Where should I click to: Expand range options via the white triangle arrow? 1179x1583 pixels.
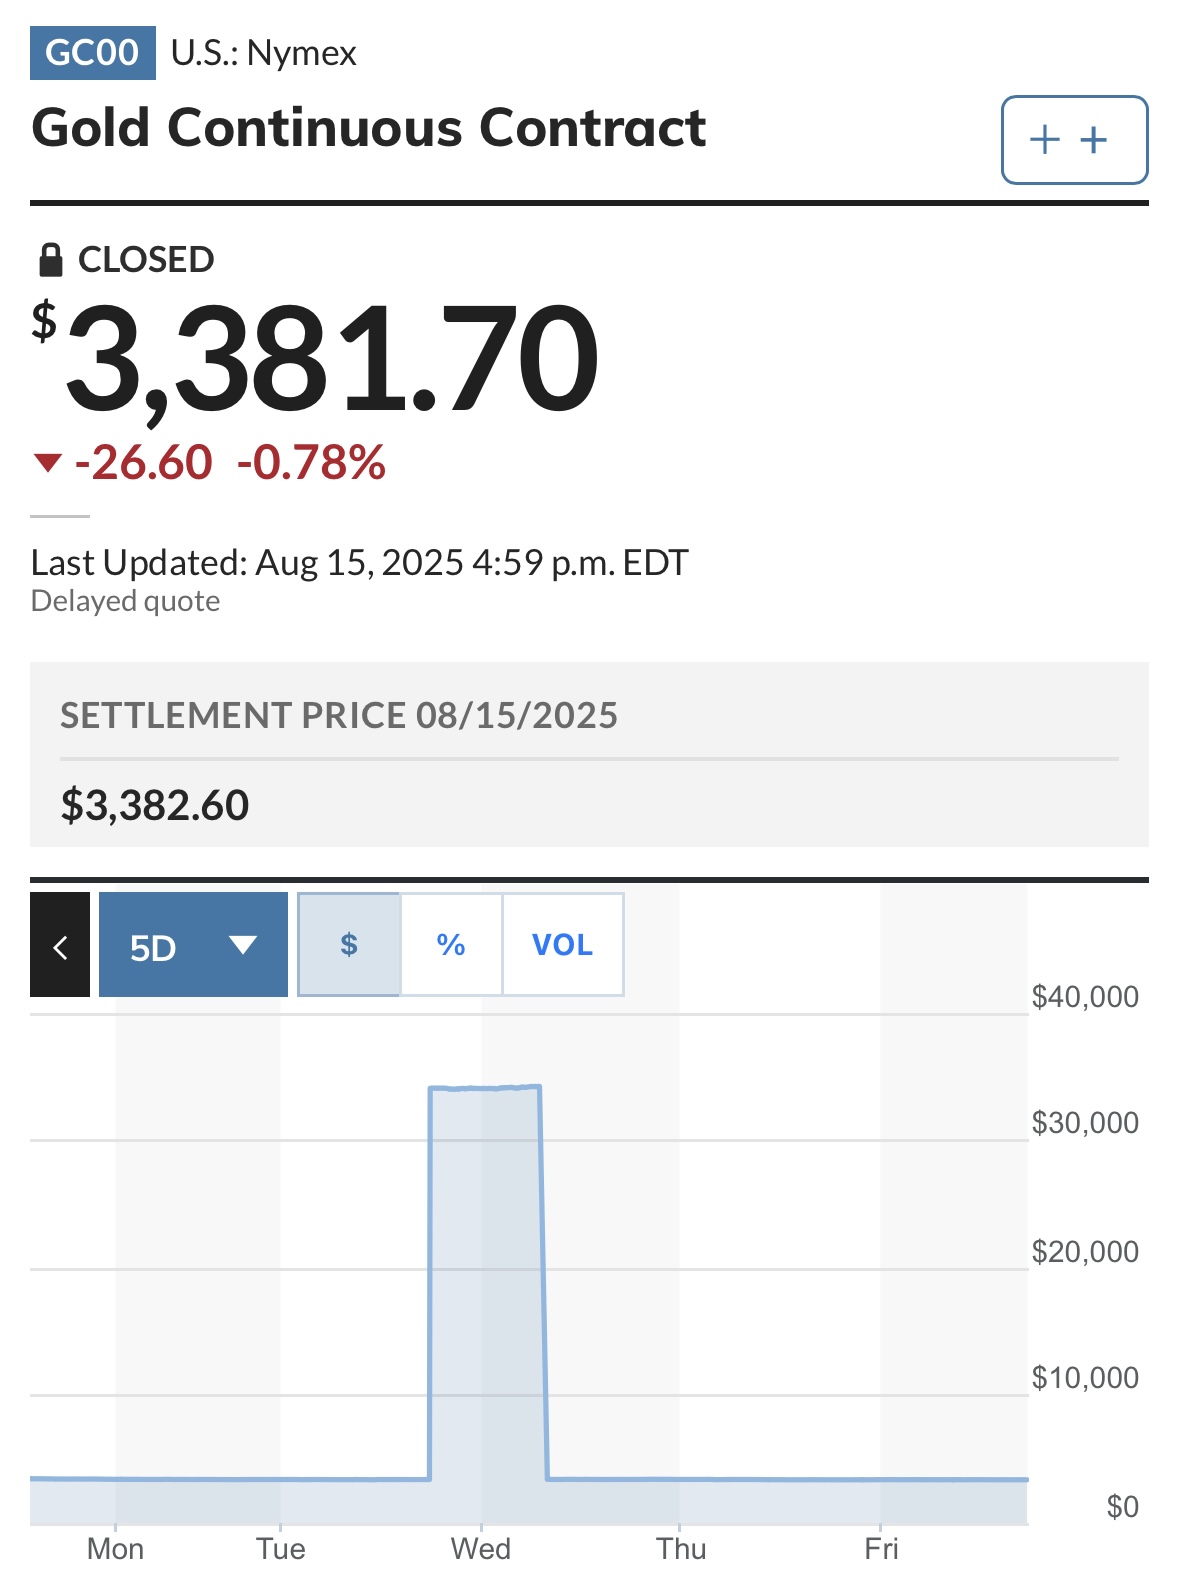(243, 944)
